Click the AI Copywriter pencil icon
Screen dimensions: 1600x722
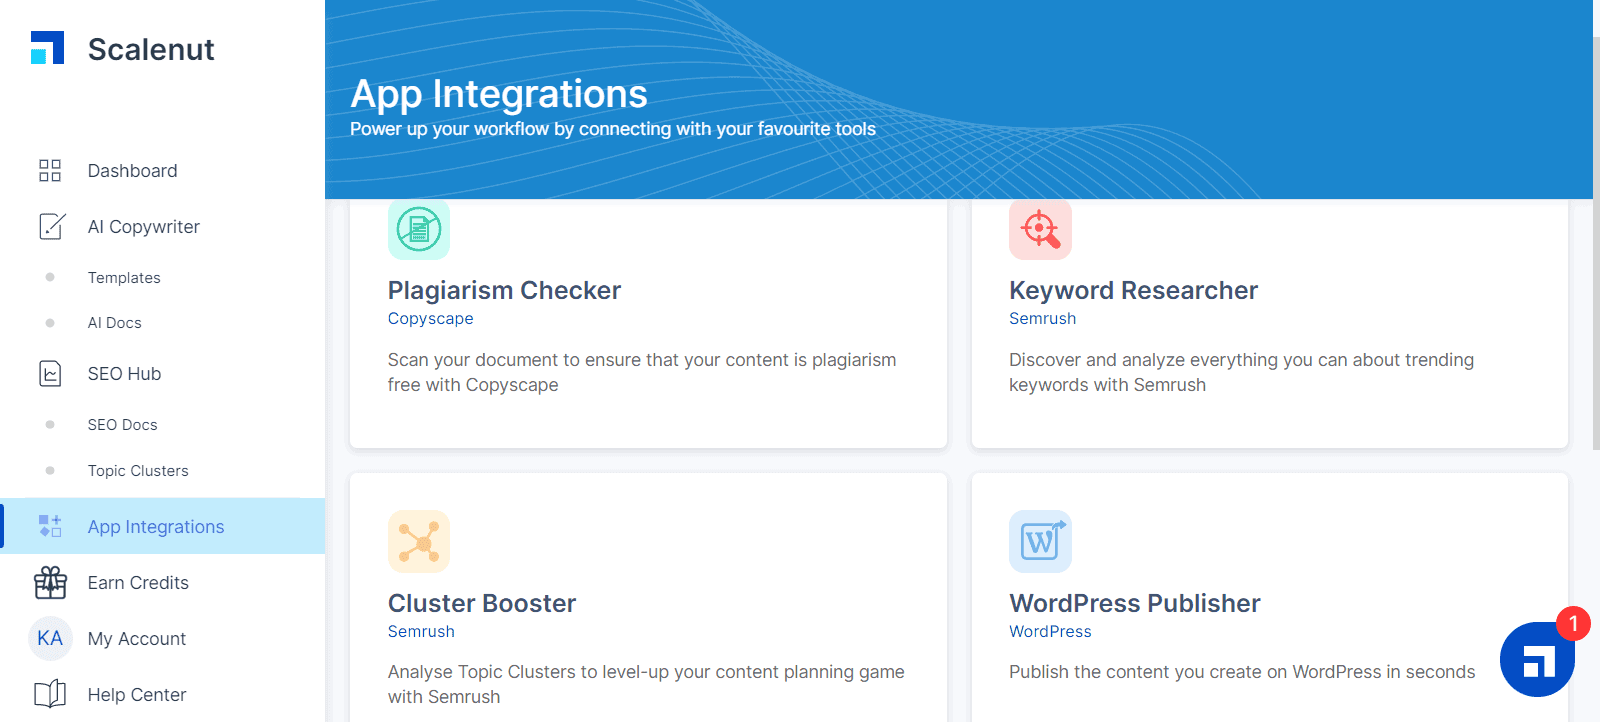tap(52, 227)
